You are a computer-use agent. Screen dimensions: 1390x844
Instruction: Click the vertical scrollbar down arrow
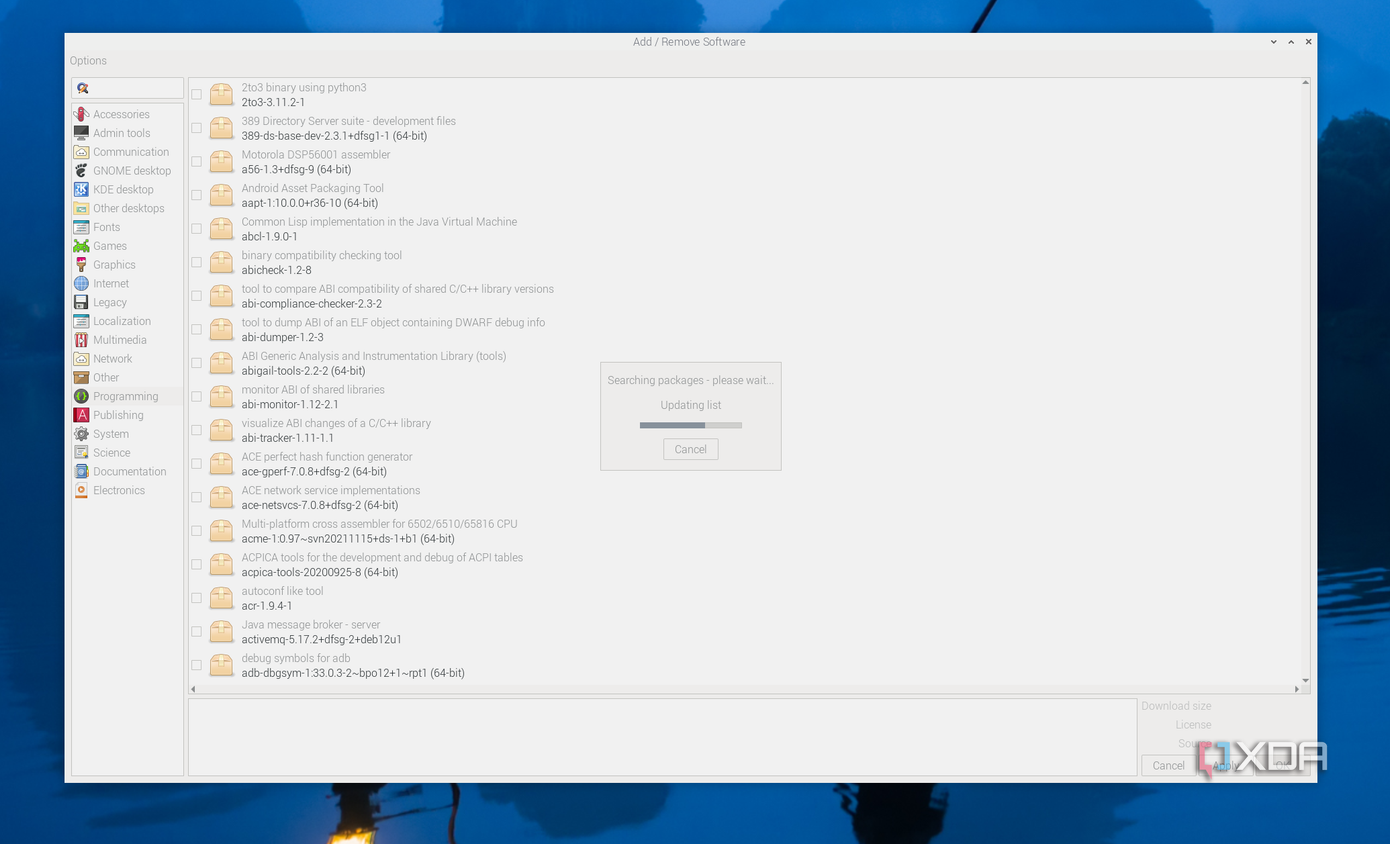pyautogui.click(x=1306, y=680)
